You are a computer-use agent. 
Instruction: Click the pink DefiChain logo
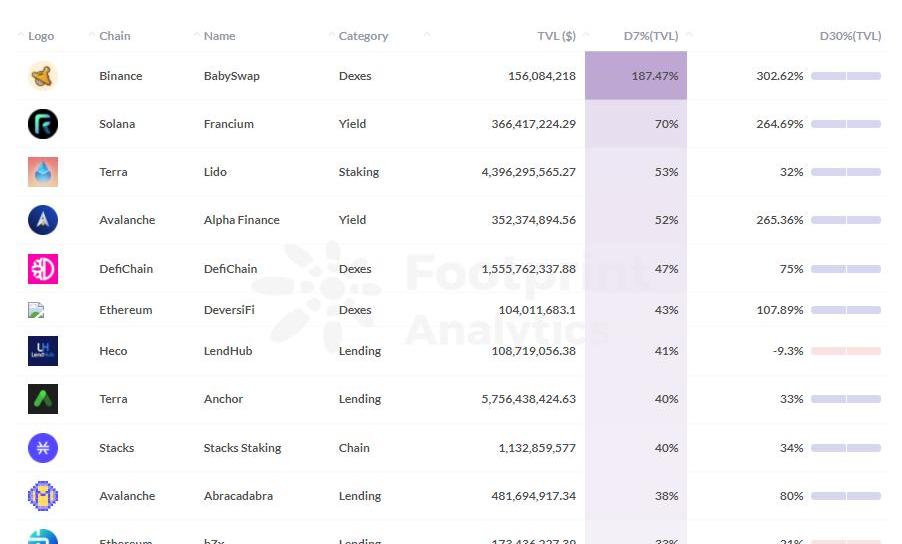pos(42,269)
